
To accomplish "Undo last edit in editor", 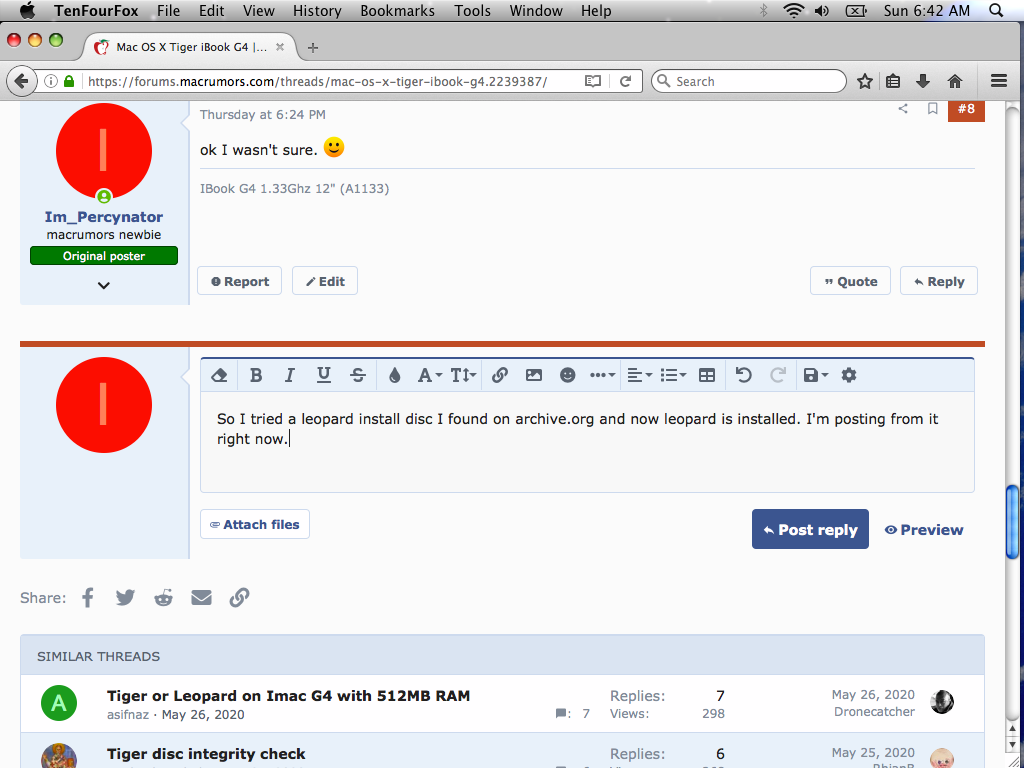I will 743,376.
